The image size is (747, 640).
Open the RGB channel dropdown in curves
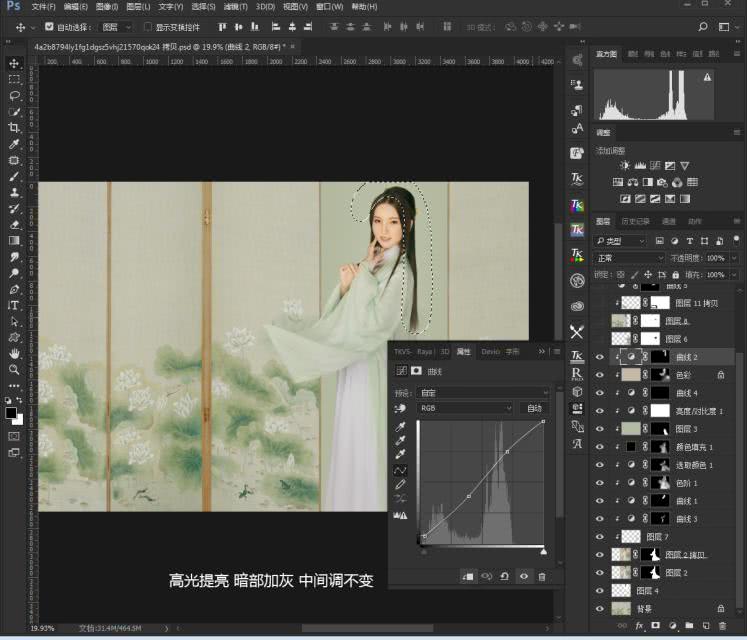click(x=465, y=408)
